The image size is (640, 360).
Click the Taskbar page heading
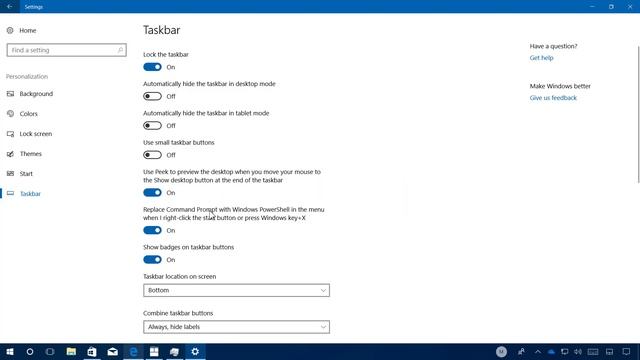tap(162, 30)
